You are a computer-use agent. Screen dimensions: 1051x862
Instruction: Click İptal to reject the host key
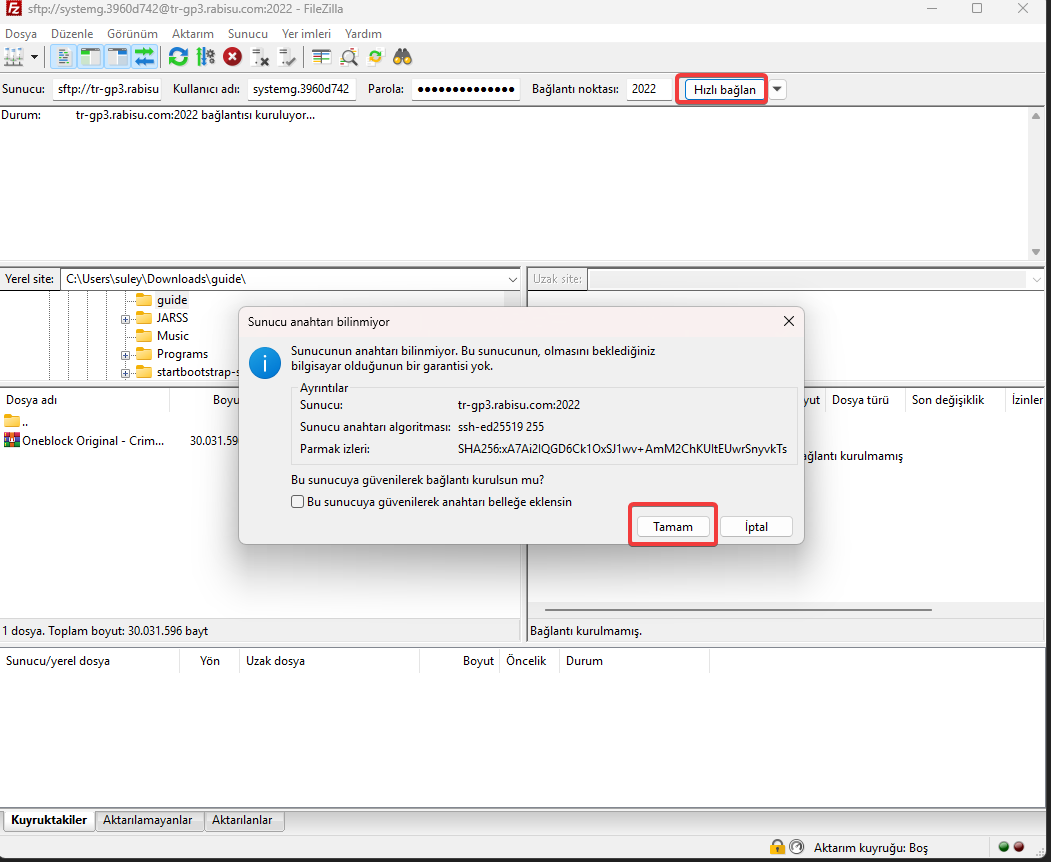coord(755,527)
